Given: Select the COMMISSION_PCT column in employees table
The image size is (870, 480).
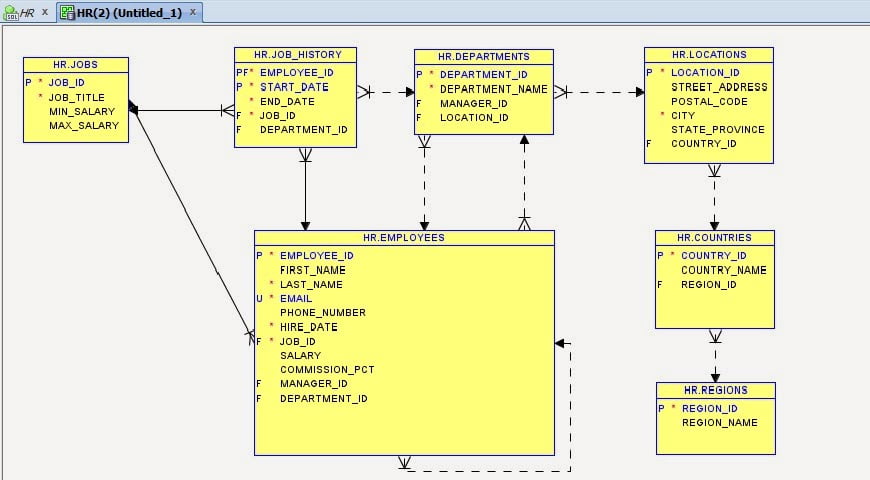Looking at the screenshot, I should [x=327, y=369].
